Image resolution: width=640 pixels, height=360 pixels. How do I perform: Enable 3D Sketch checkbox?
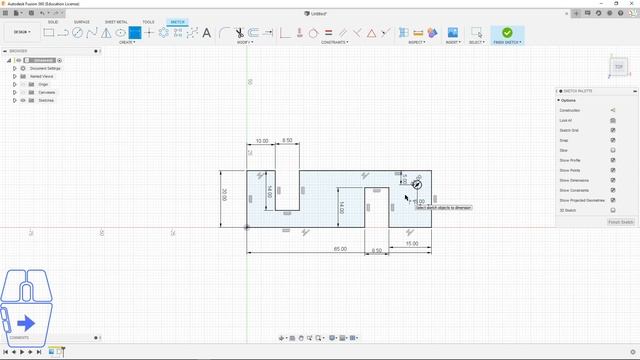tap(613, 210)
